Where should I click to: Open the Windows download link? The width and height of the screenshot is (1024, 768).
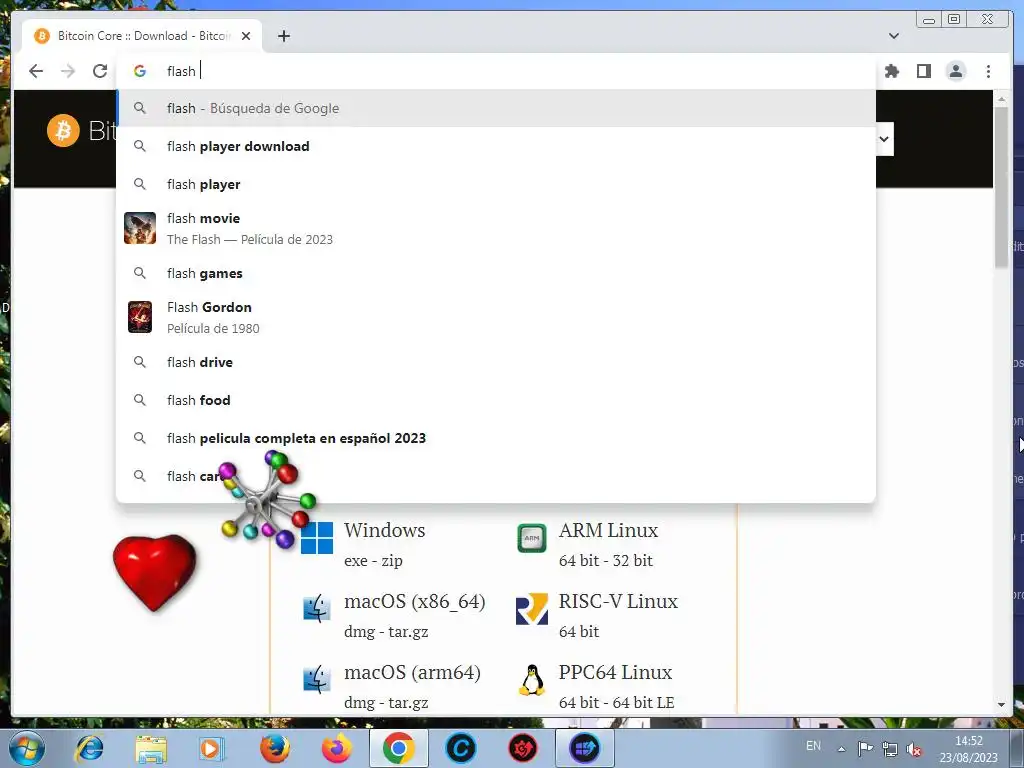pos(384,530)
